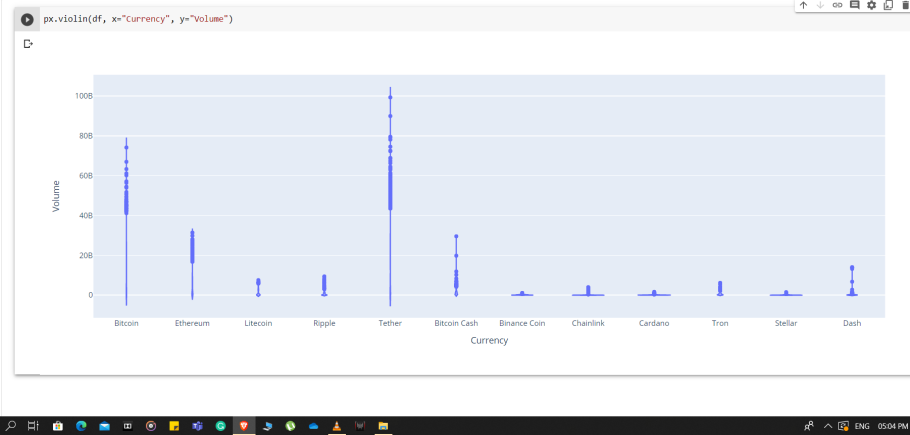The image size is (910, 435).
Task: Move cell up with arrow icon
Action: tap(803, 5)
